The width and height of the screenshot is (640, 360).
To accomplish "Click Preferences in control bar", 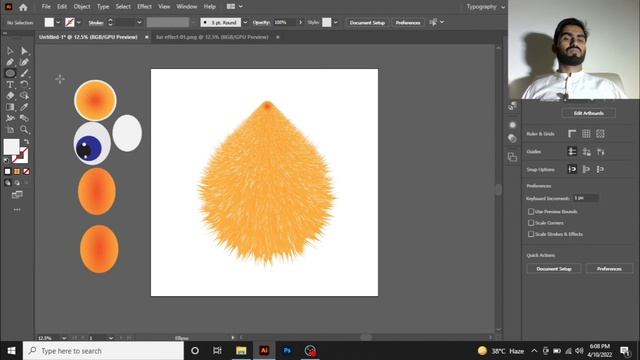I will tap(408, 22).
